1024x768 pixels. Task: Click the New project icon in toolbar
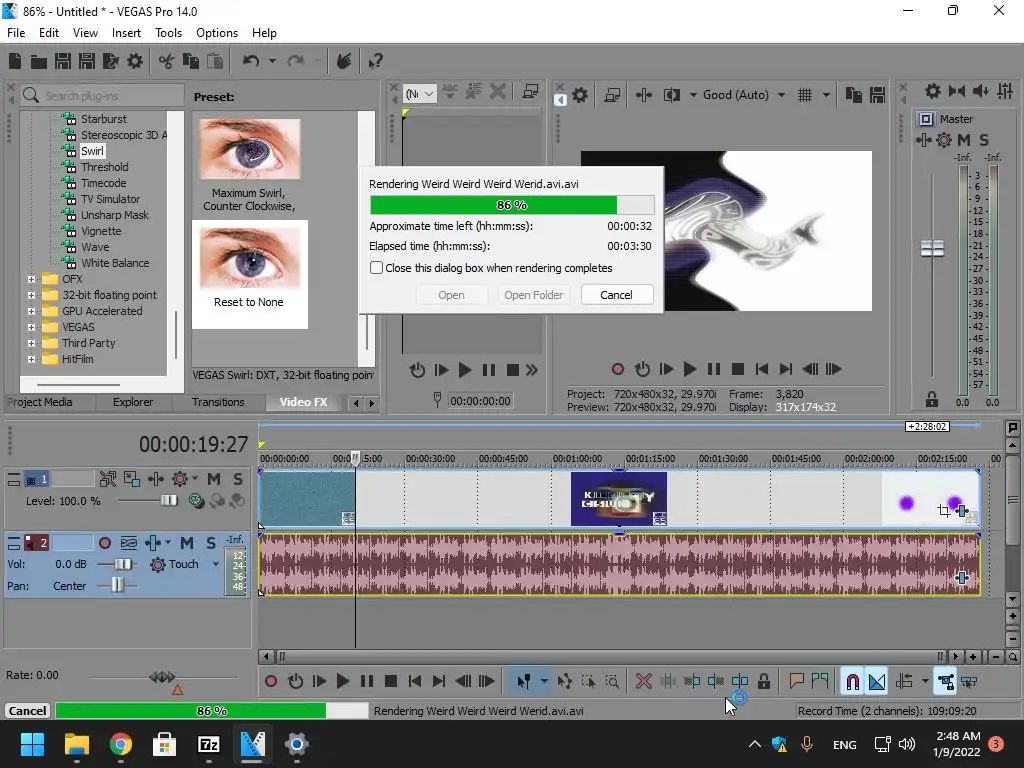pyautogui.click(x=15, y=61)
